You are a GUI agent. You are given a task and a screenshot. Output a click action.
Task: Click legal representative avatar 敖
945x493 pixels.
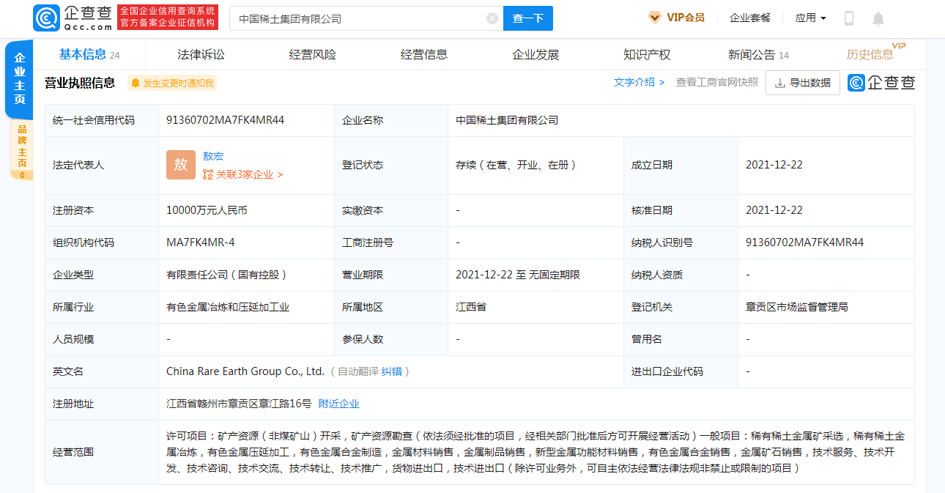[x=181, y=165]
